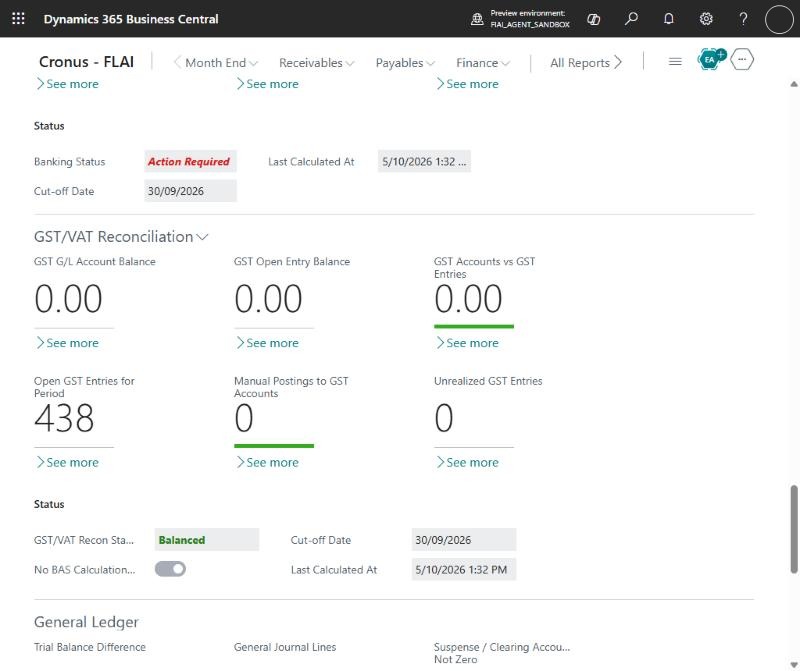Screen dimensions: 800x671
Task: See more under GST Accounts vs GST Entries
Action: [467, 343]
